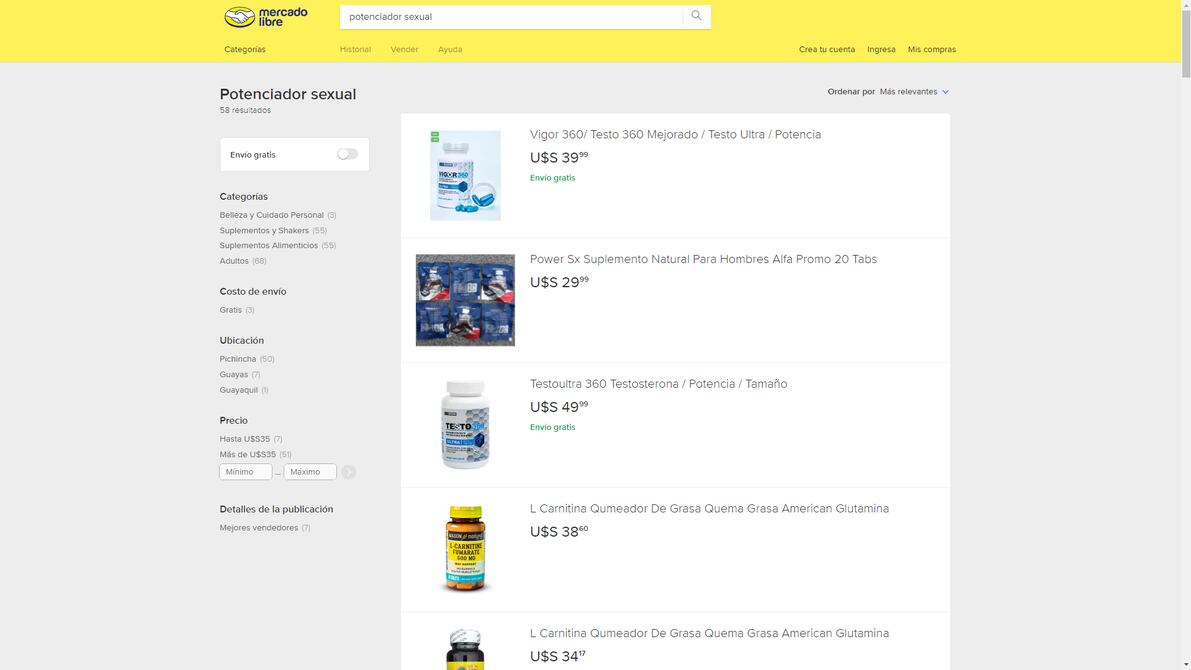The width and height of the screenshot is (1191, 670).
Task: Click the Crea tu cuenta link
Action: point(827,49)
